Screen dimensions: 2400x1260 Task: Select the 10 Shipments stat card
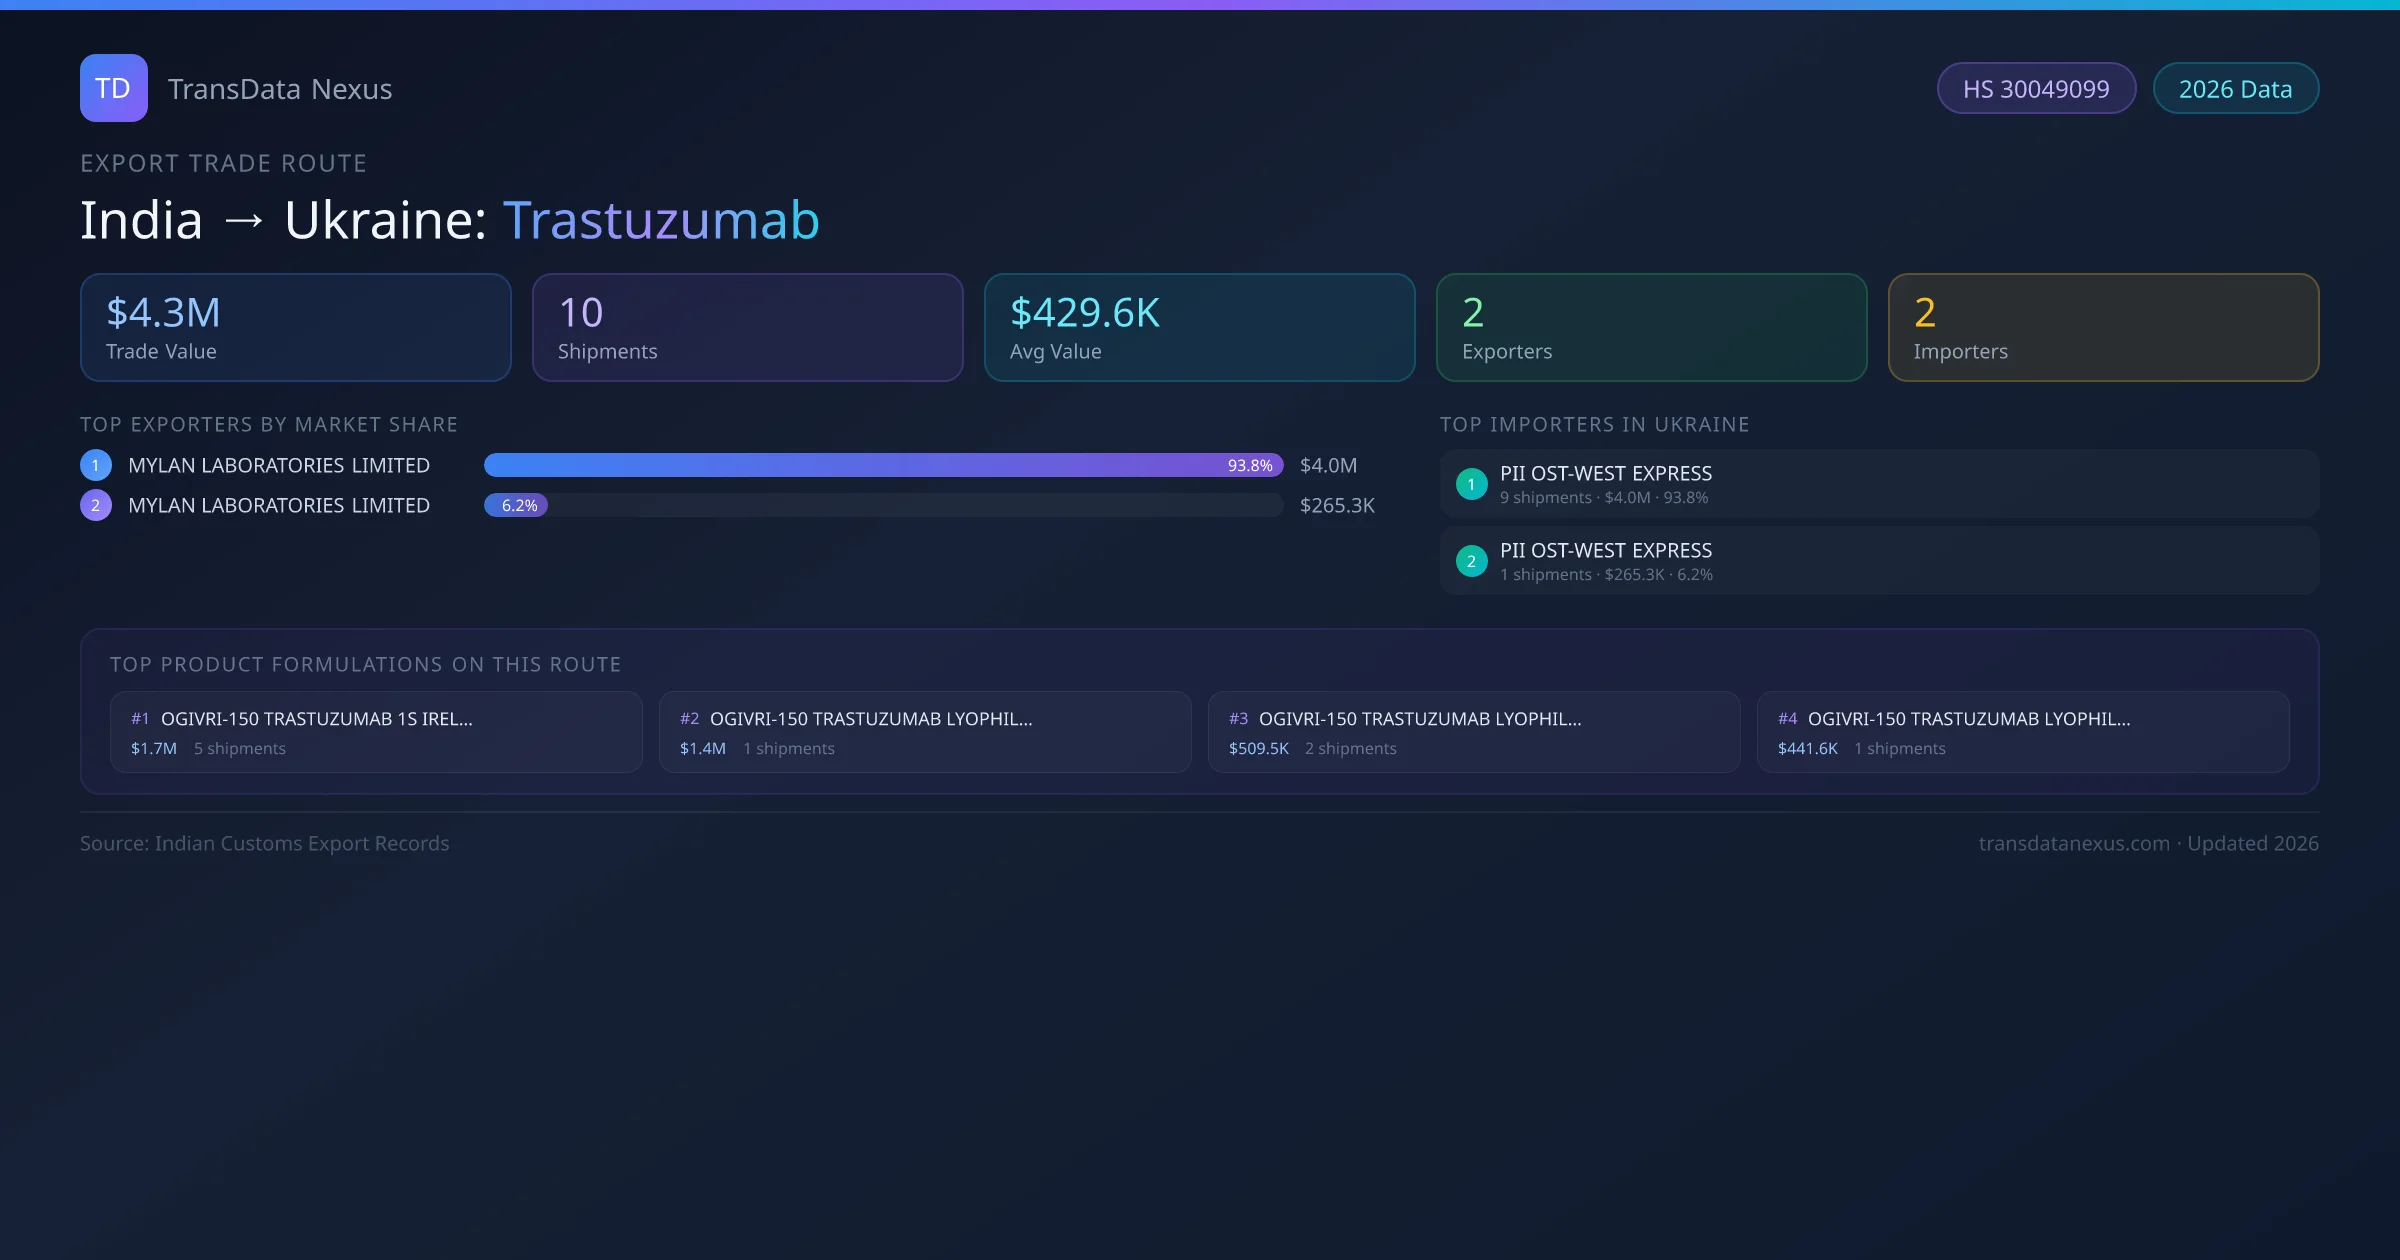click(747, 328)
